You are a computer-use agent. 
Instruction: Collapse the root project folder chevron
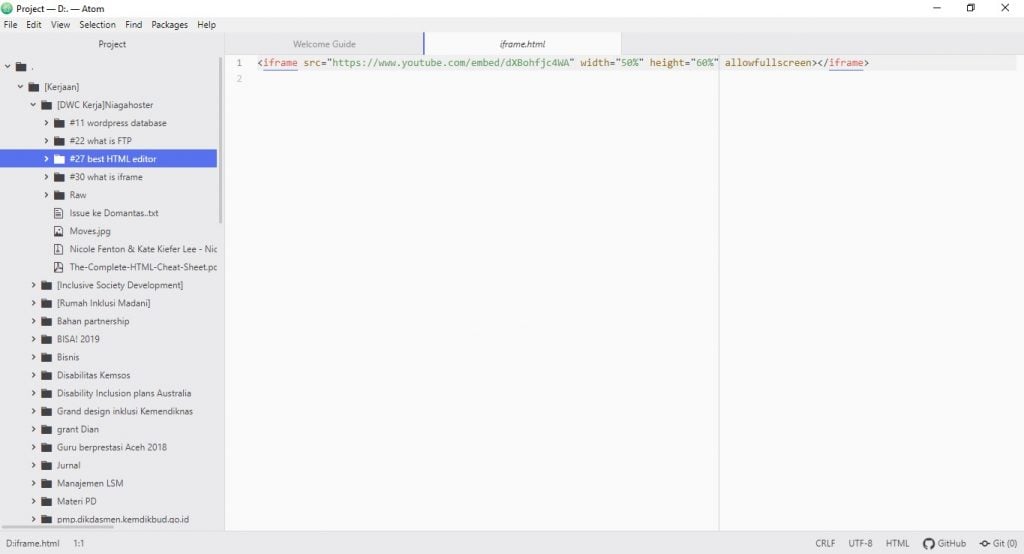point(8,67)
